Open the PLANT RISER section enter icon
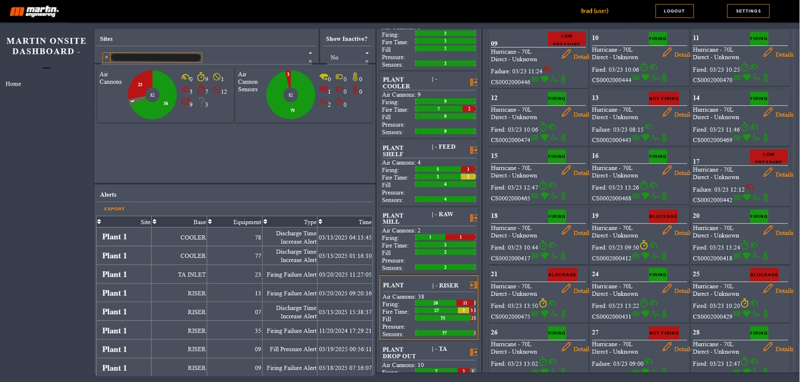This screenshot has width=800, height=382. (x=473, y=286)
